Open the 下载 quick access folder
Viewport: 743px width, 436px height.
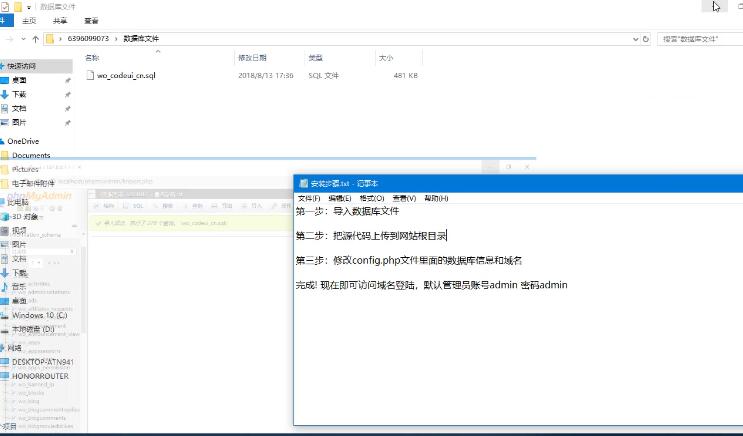coord(20,94)
